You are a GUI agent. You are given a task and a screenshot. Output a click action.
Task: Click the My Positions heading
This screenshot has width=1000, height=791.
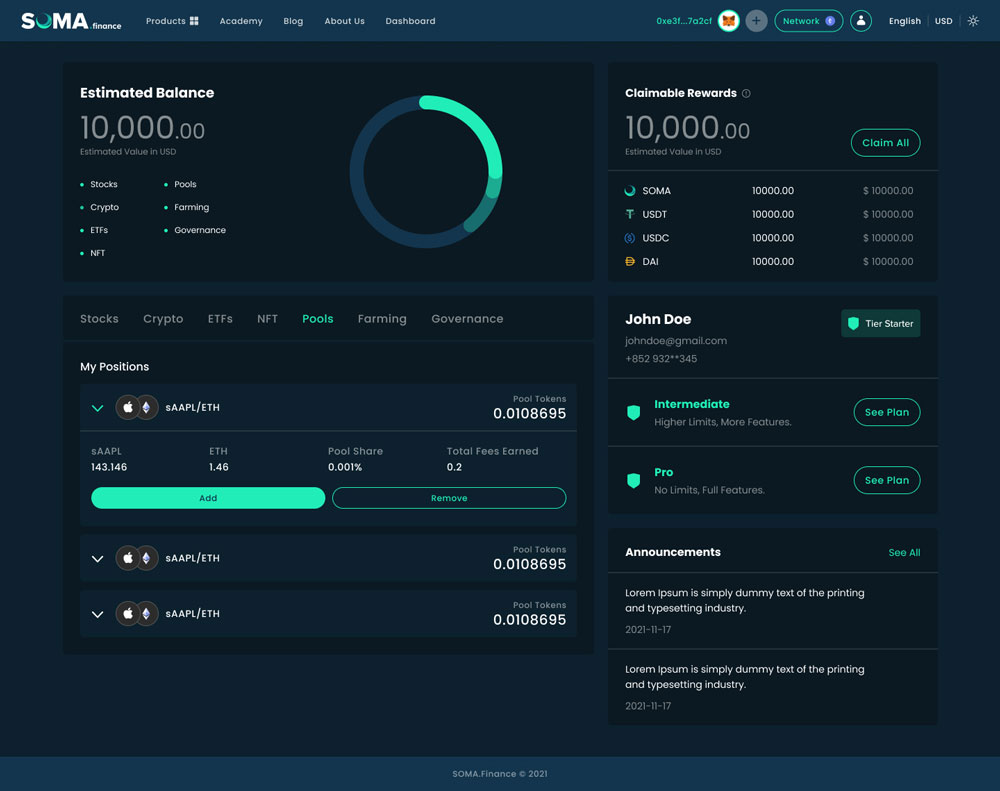click(115, 367)
